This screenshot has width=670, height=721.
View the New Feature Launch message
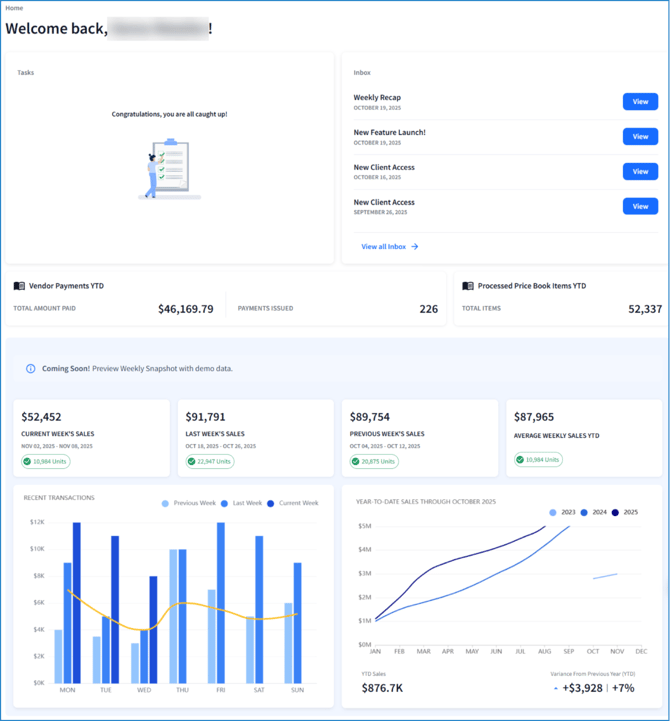(x=640, y=137)
